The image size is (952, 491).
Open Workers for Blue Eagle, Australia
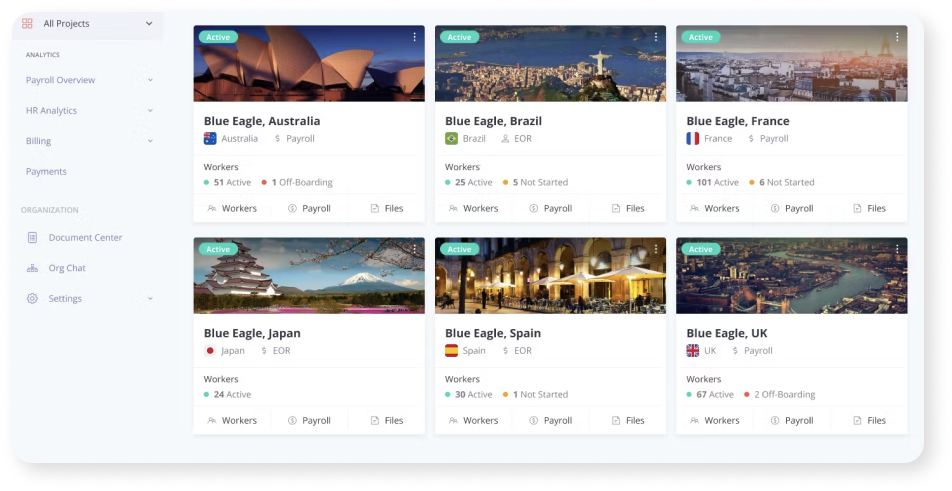(x=232, y=209)
